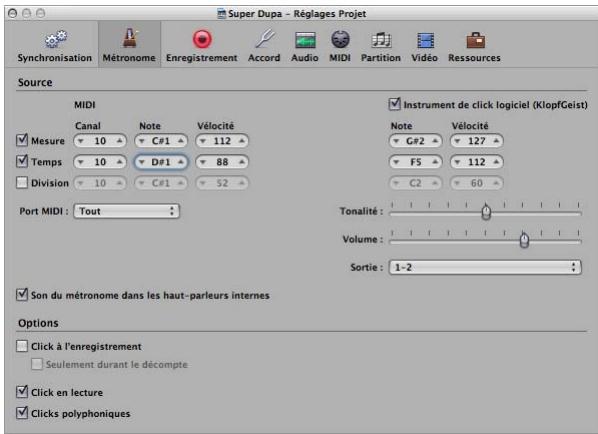Click the Volume slider handle

pos(524,240)
